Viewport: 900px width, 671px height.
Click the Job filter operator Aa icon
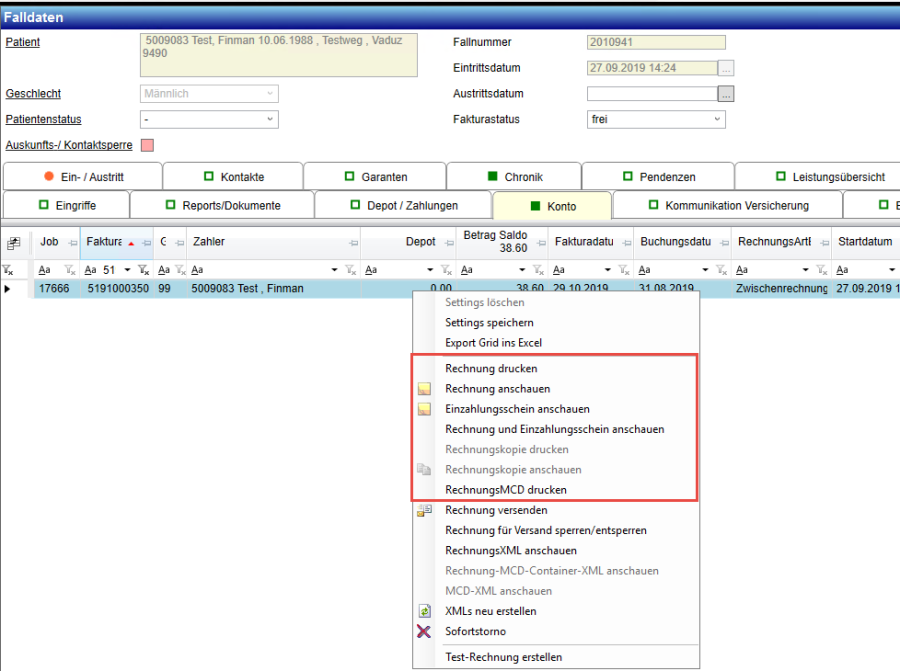[x=44, y=270]
